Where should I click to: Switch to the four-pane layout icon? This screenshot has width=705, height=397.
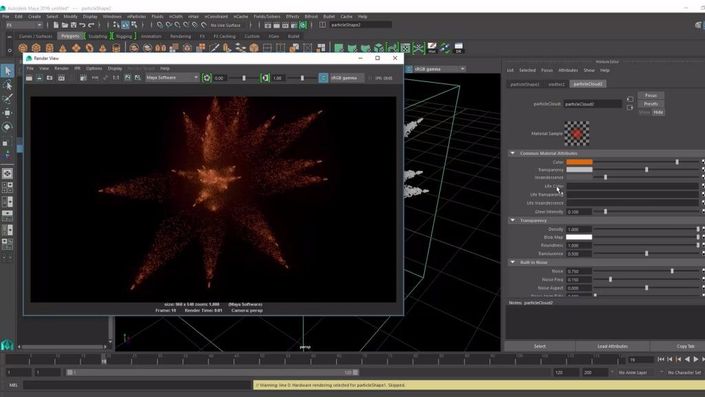tap(8, 187)
